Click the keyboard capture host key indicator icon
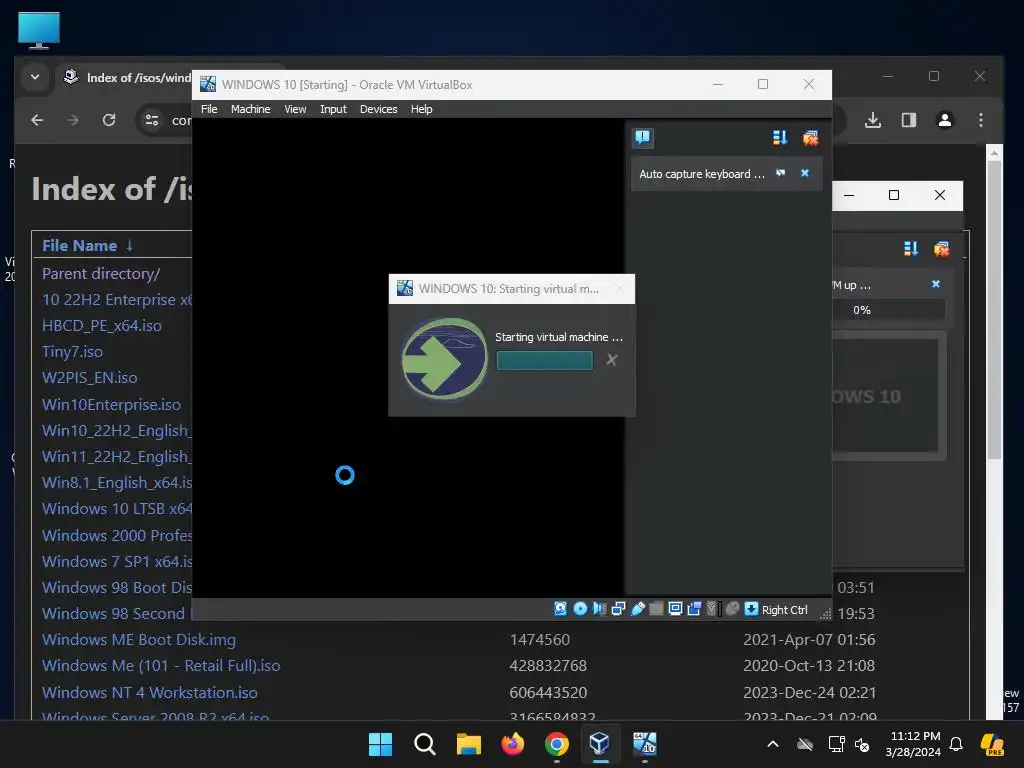This screenshot has width=1024, height=768. tap(751, 609)
